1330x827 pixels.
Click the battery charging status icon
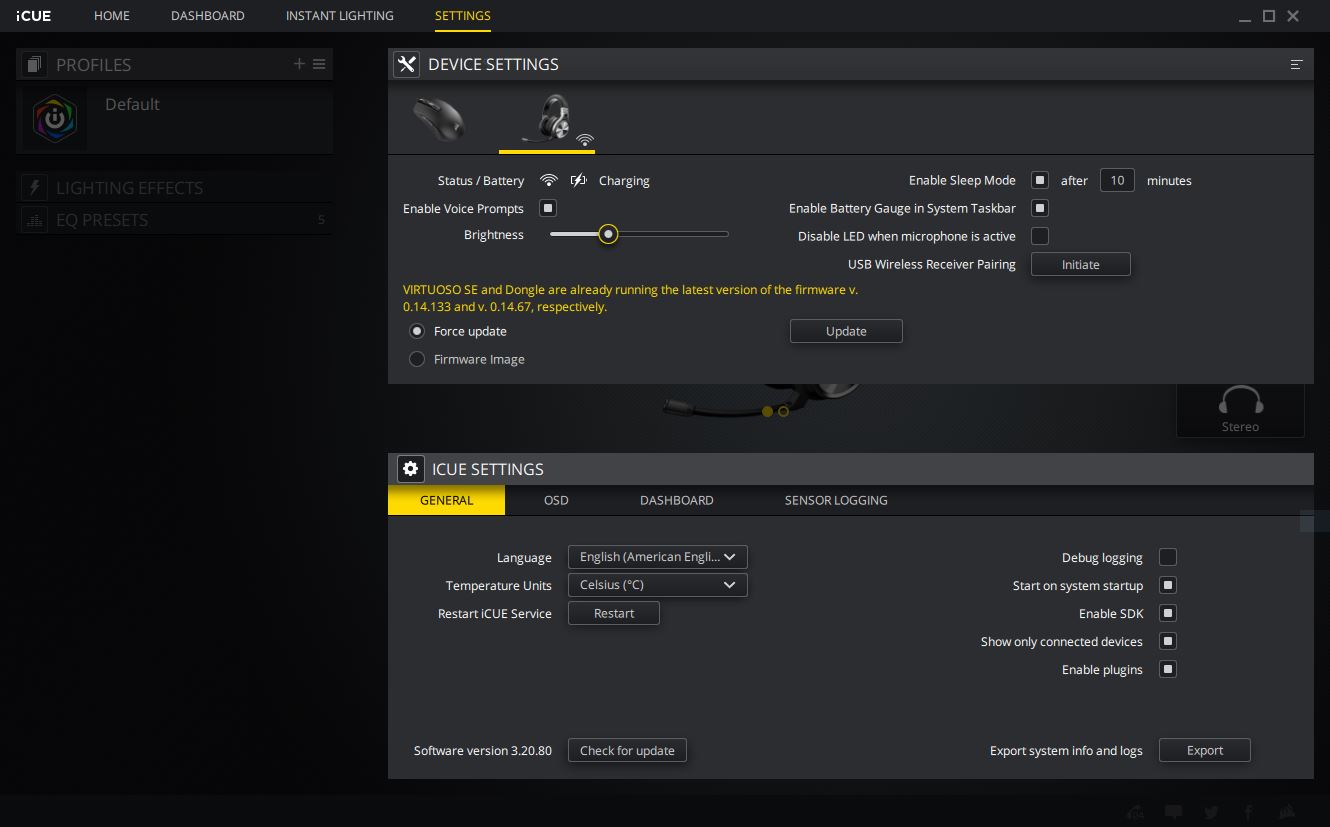pos(578,180)
